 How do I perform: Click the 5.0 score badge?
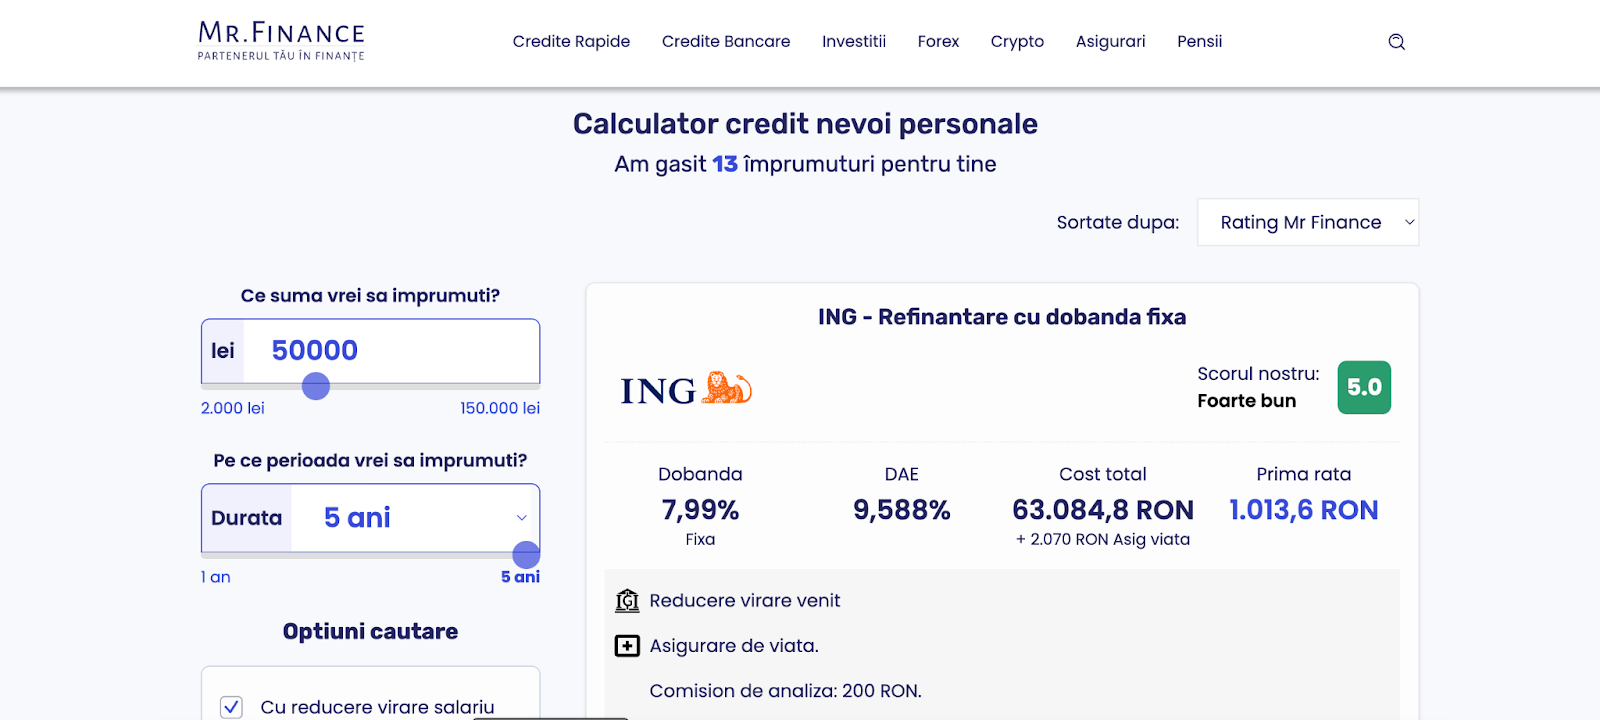(x=1364, y=387)
